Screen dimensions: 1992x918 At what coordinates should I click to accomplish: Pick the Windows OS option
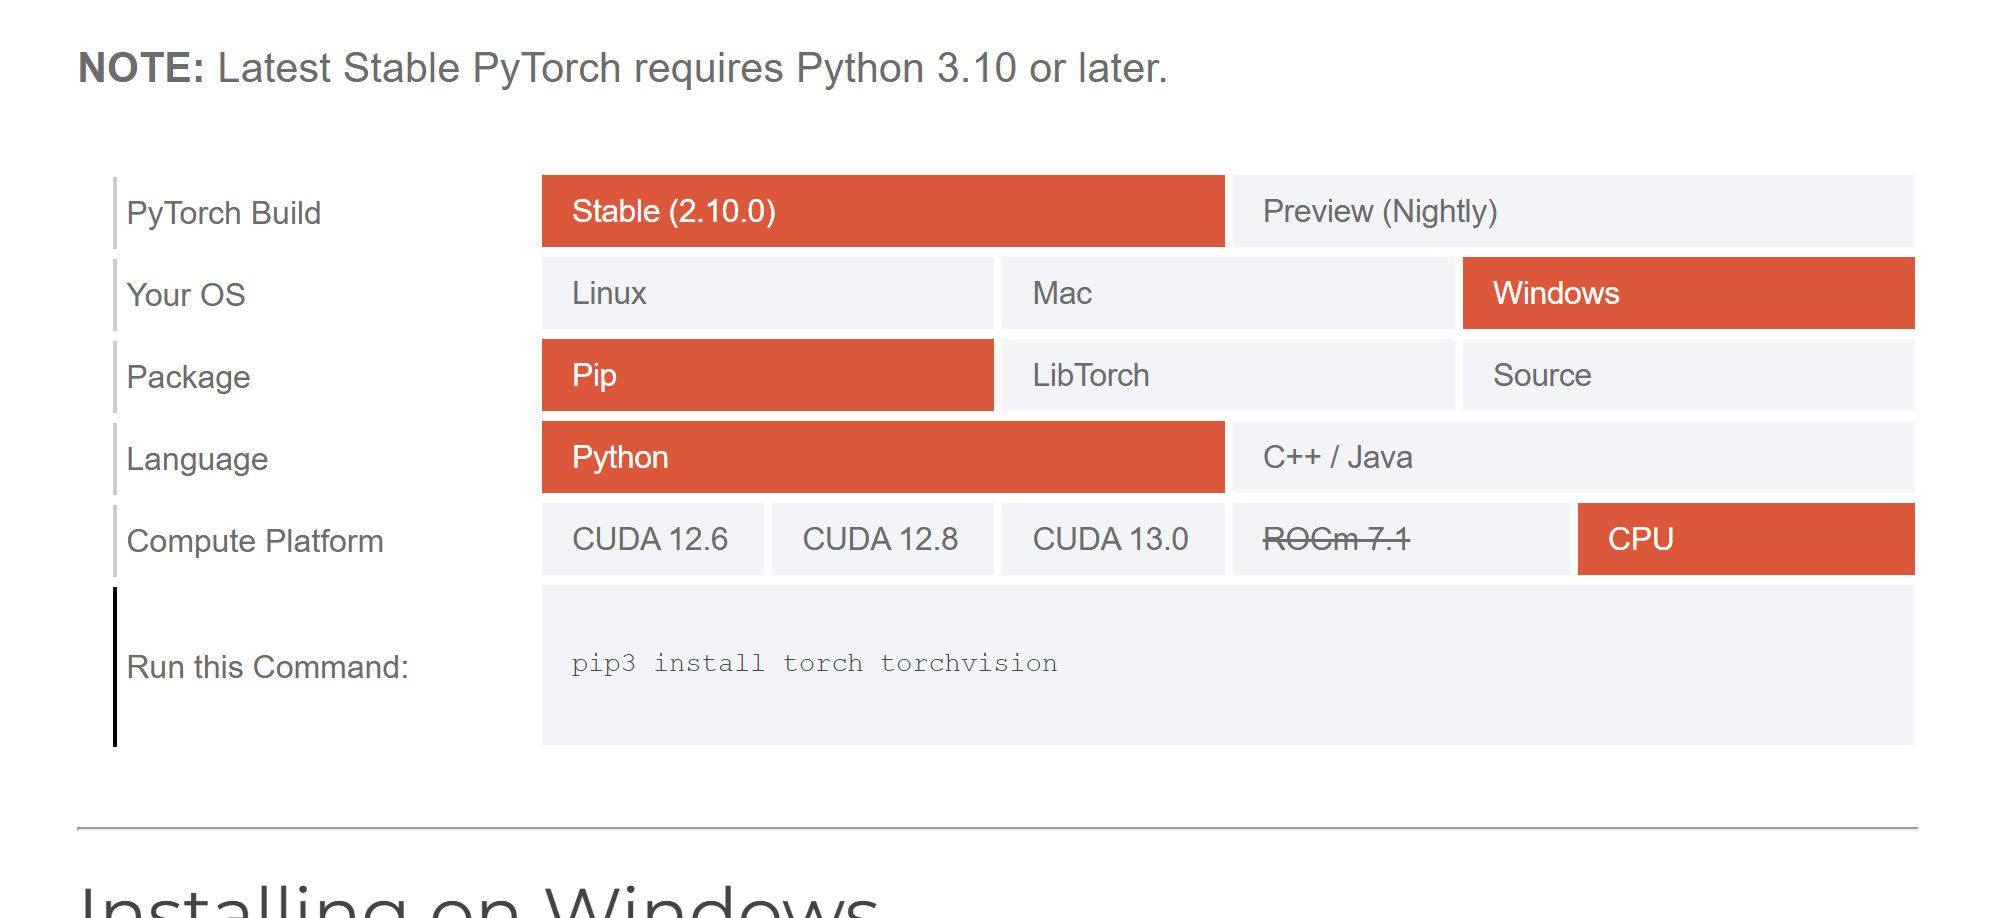click(x=1689, y=293)
